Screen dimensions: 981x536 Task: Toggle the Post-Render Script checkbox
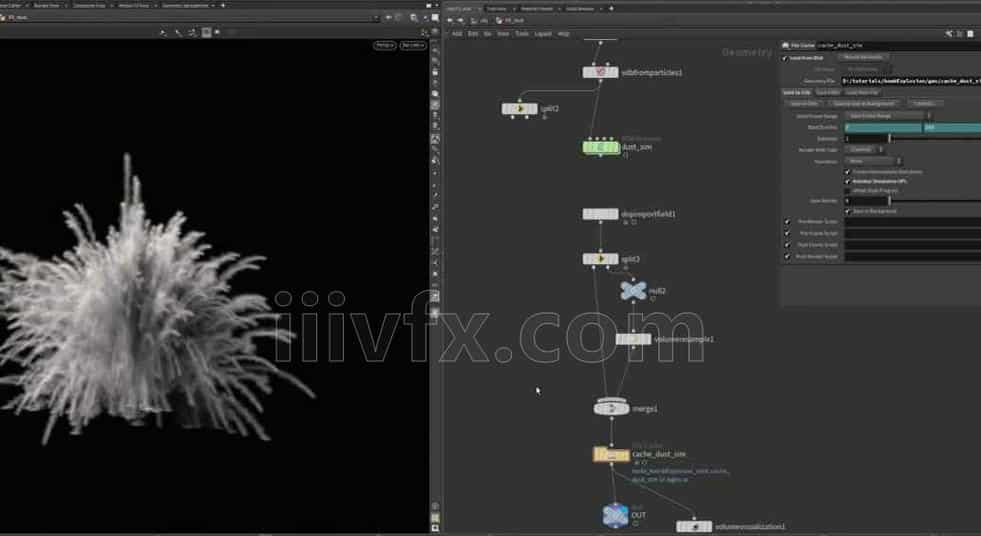click(x=788, y=256)
